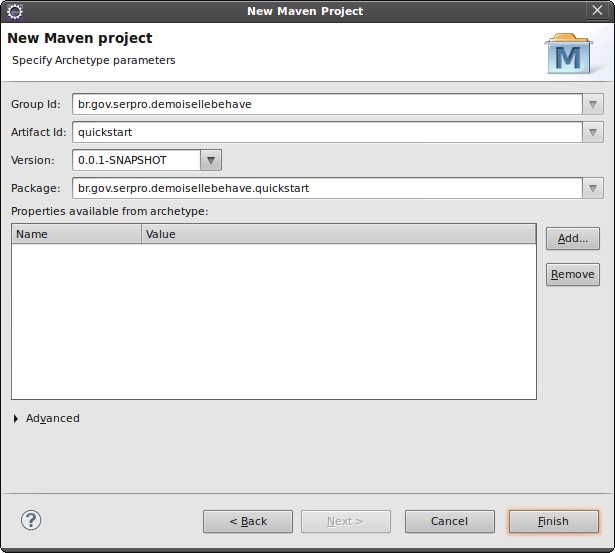
Task: Open the Group Id dropdown arrow
Action: click(x=593, y=104)
